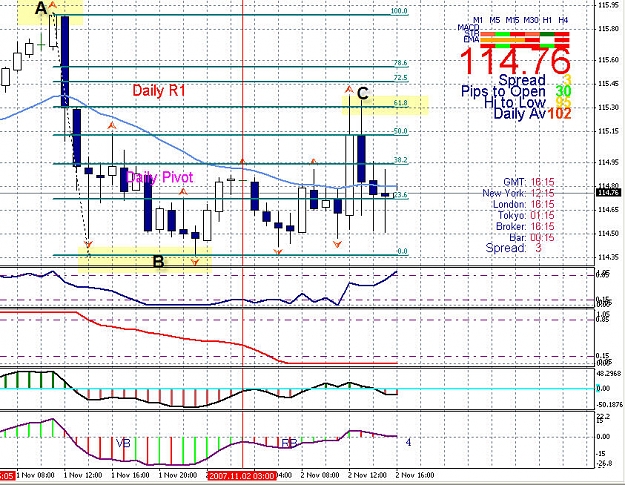The image size is (625, 485).
Task: Click the Daily Av 102 readout
Action: click(x=532, y=114)
